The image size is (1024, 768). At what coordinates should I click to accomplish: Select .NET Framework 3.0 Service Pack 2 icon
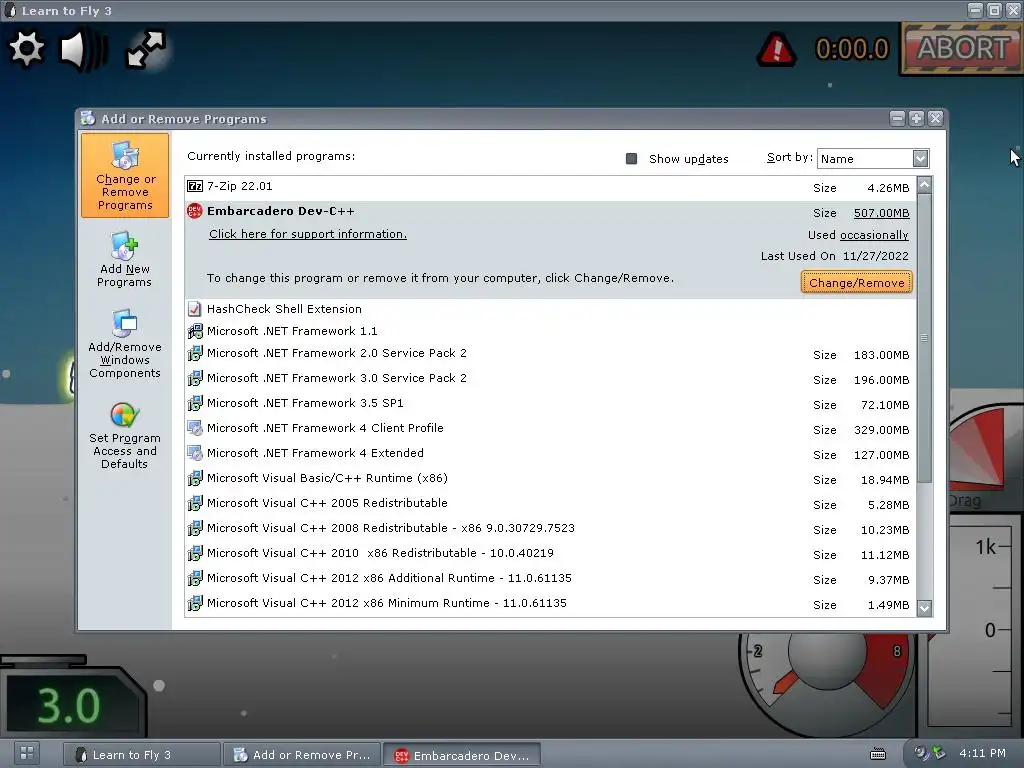[x=195, y=378]
